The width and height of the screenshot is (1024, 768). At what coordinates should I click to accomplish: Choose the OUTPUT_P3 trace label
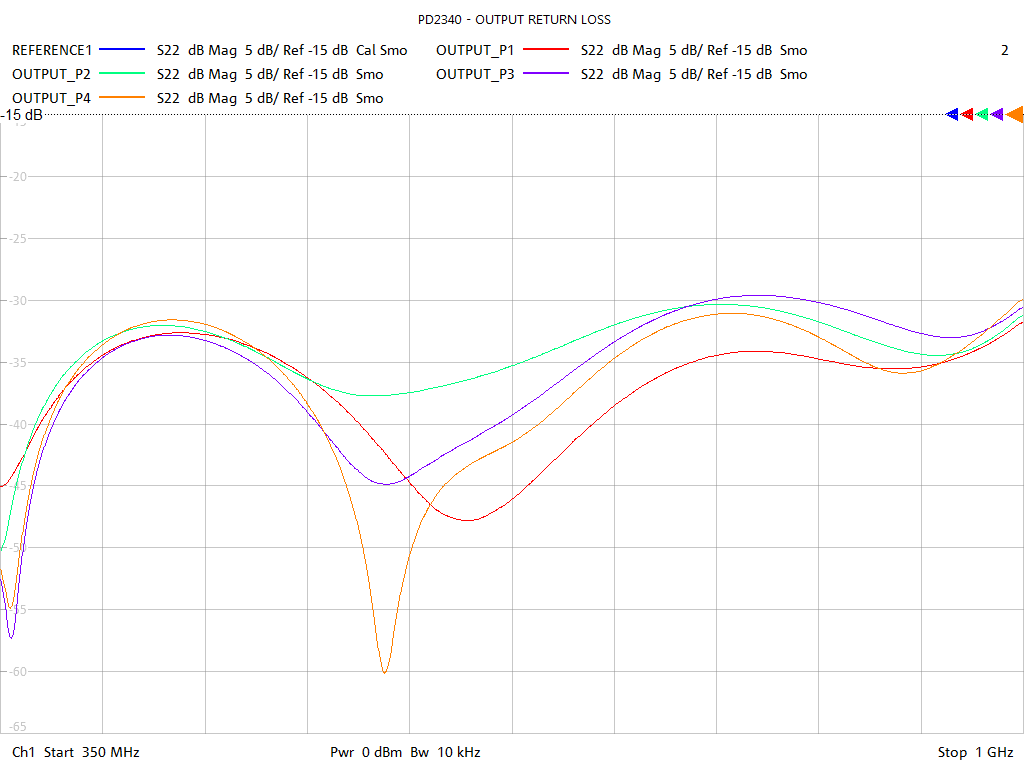[x=475, y=74]
